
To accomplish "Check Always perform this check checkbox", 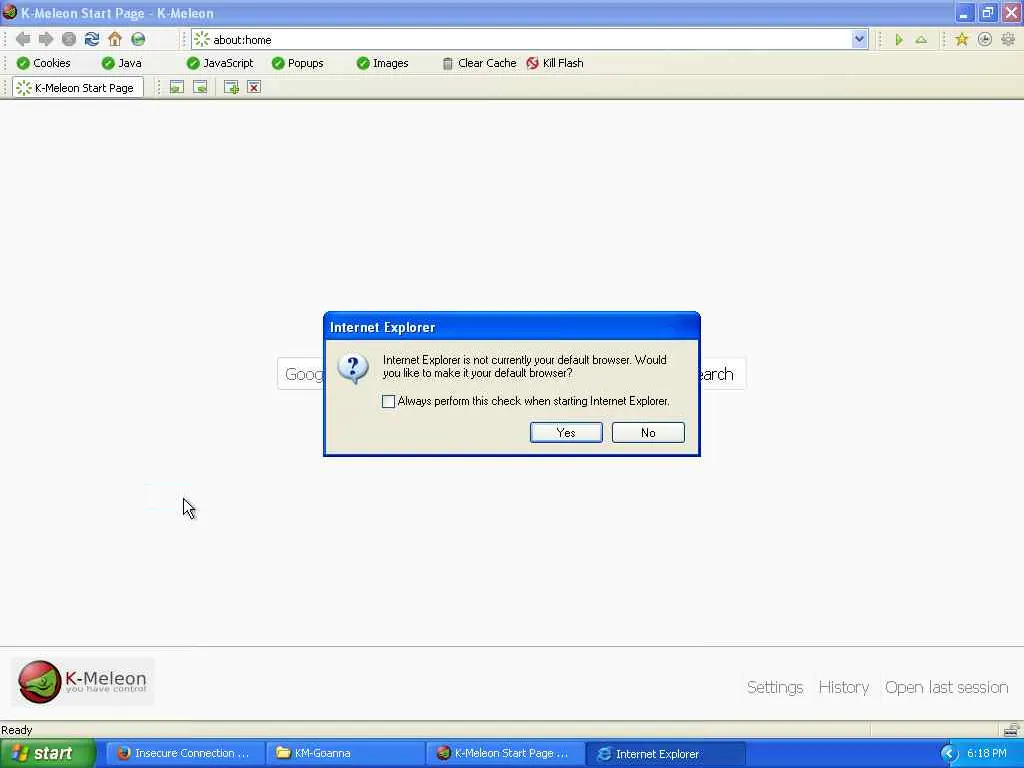I will [x=389, y=402].
